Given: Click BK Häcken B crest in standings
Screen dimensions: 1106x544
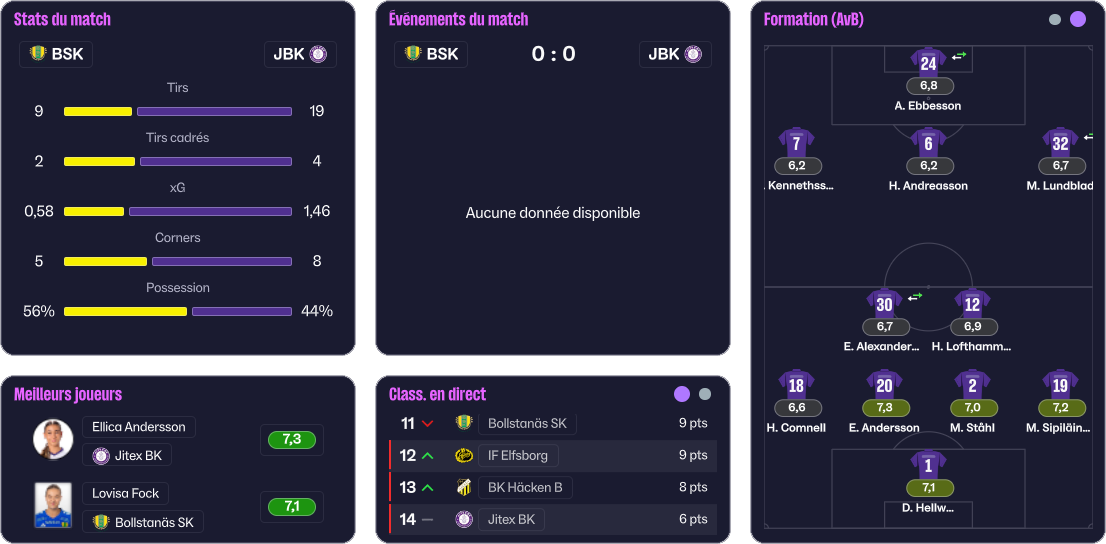Looking at the screenshot, I should coord(464,488).
